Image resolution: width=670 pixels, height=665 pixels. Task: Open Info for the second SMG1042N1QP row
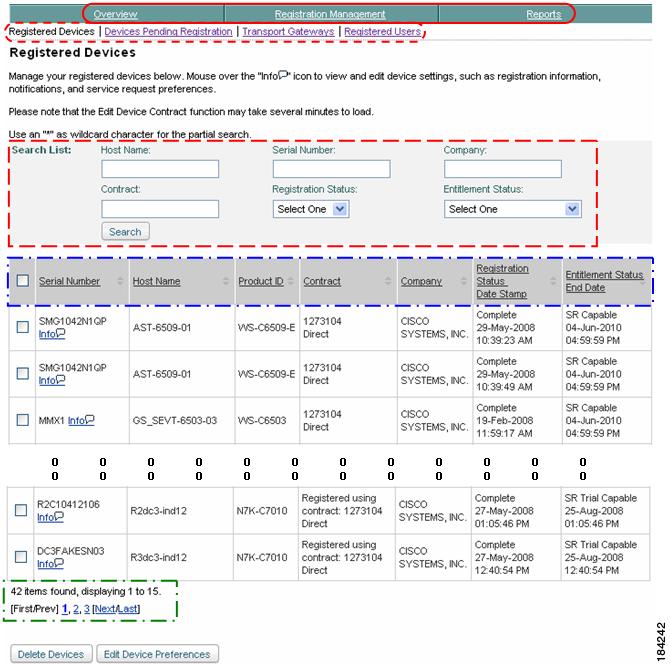click(x=52, y=380)
